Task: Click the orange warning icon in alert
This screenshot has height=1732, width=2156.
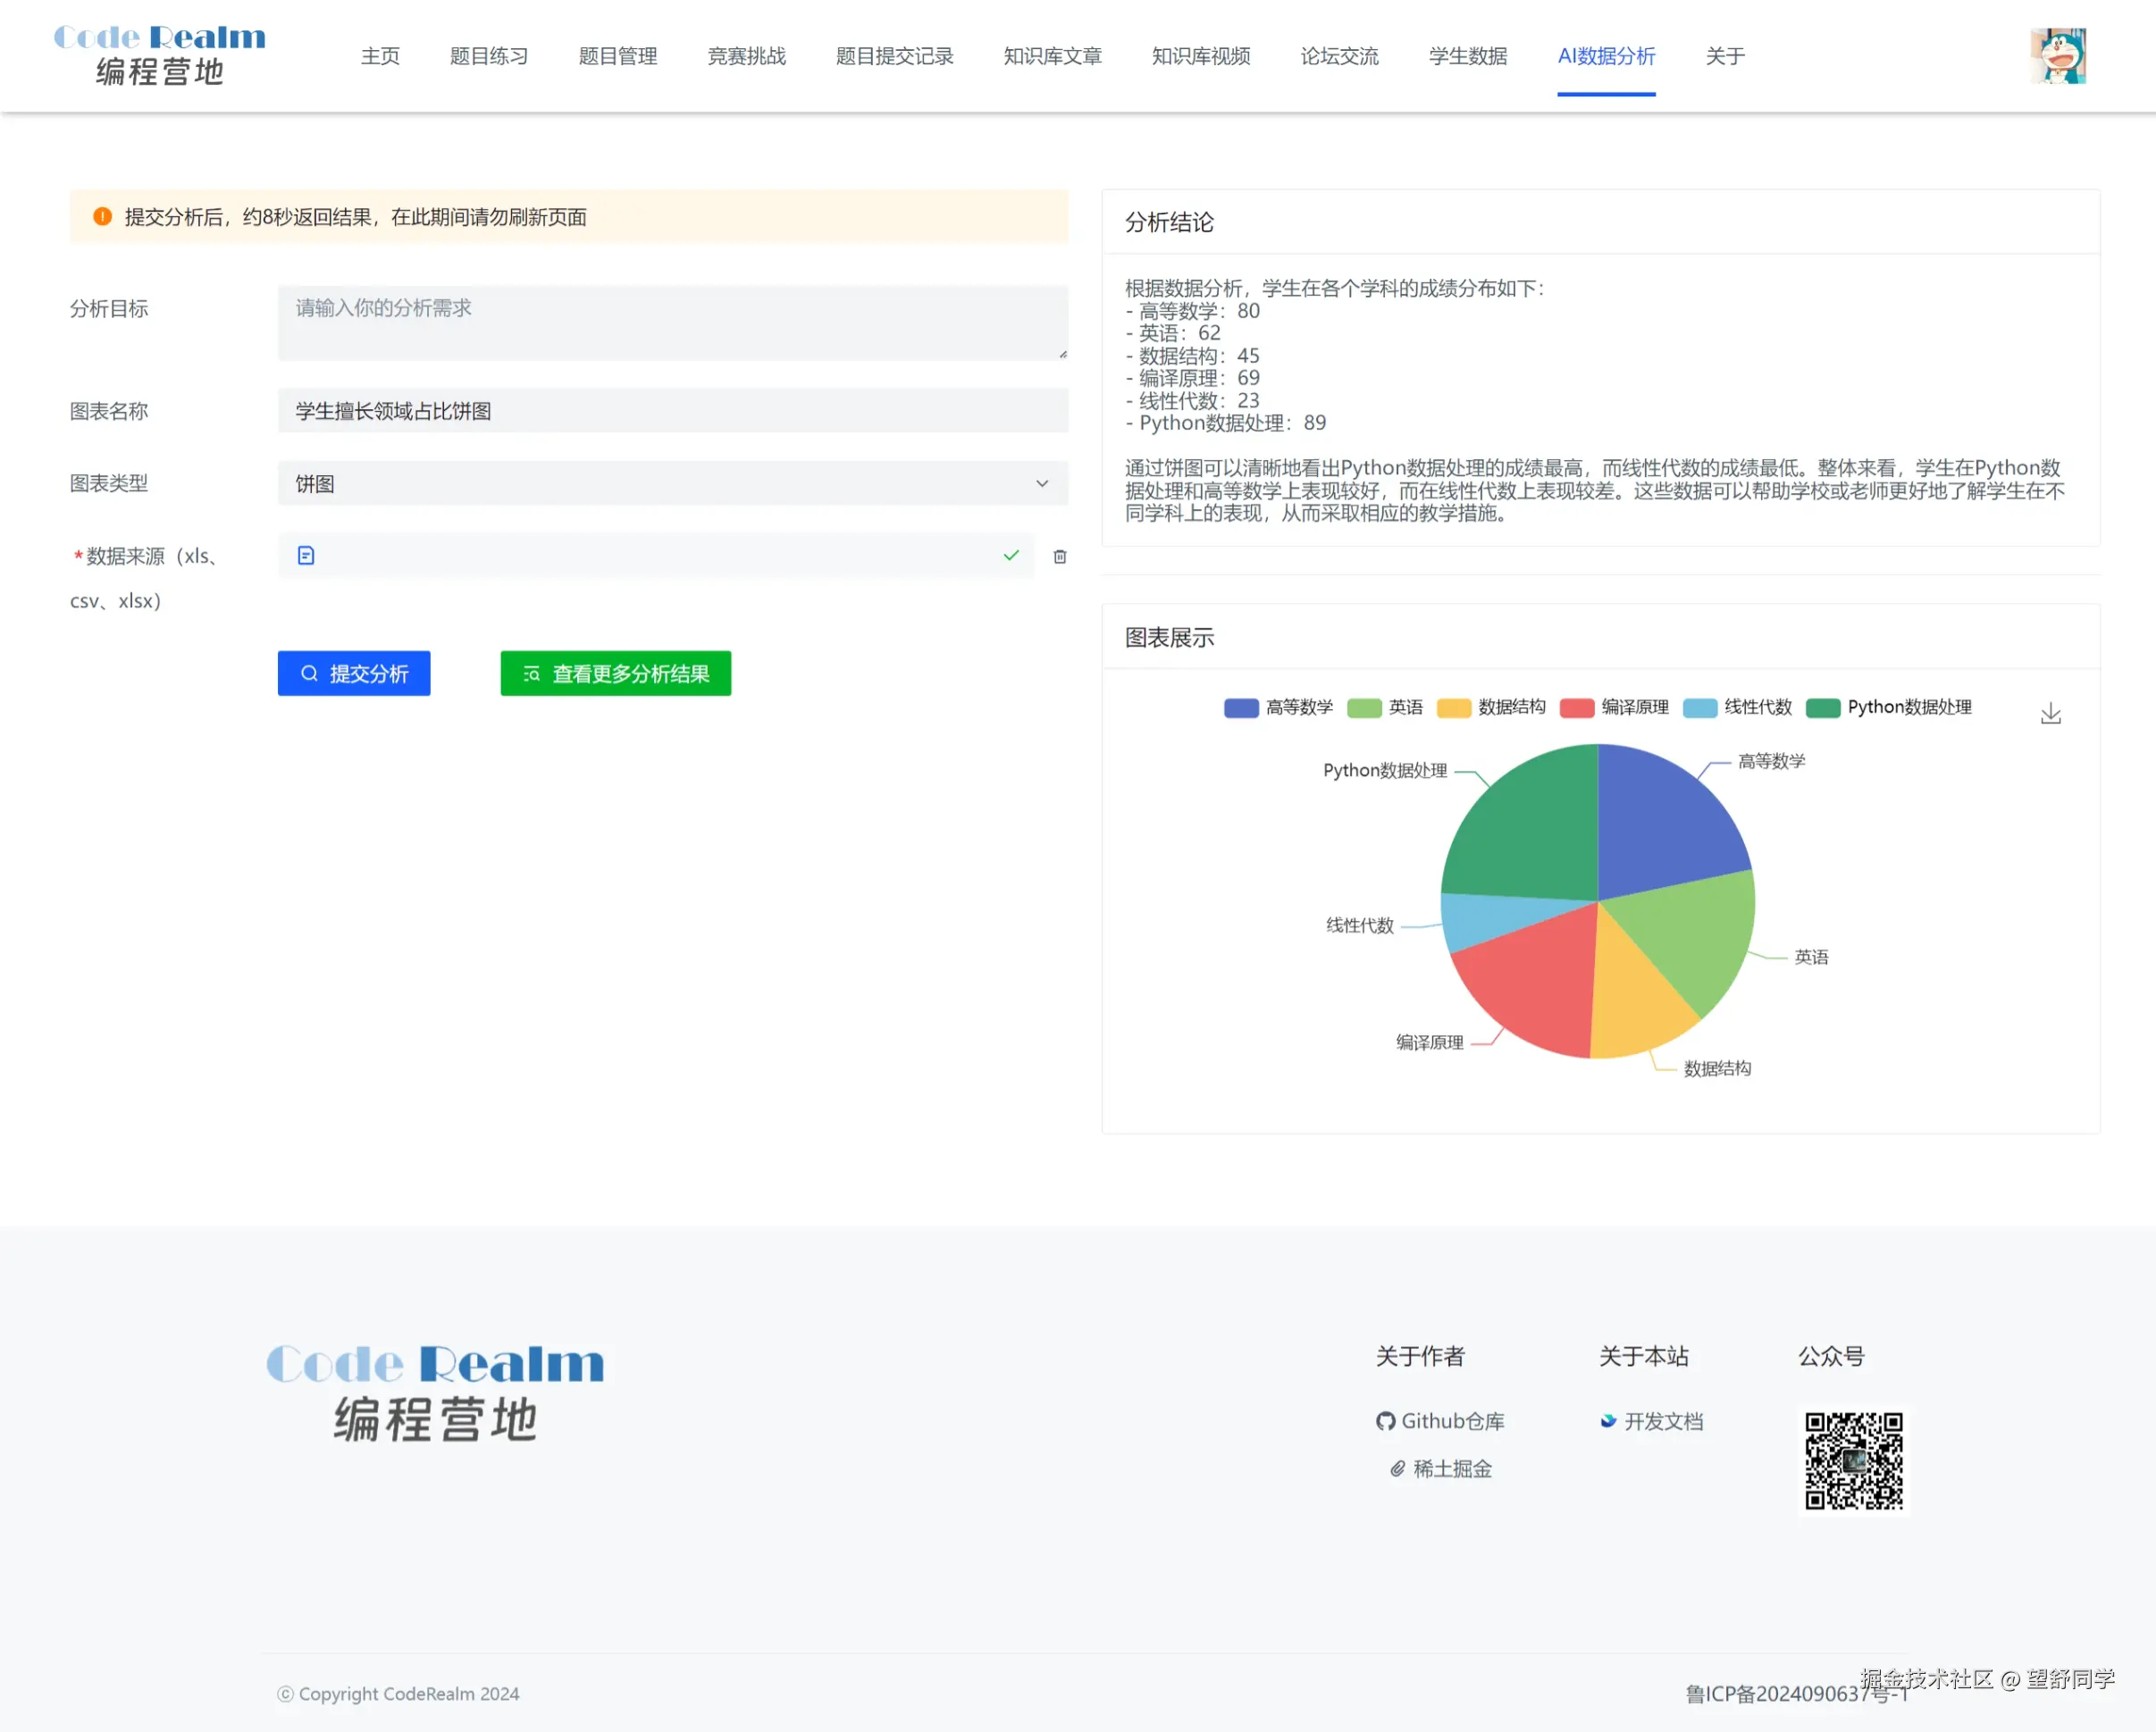Action: (x=102, y=216)
